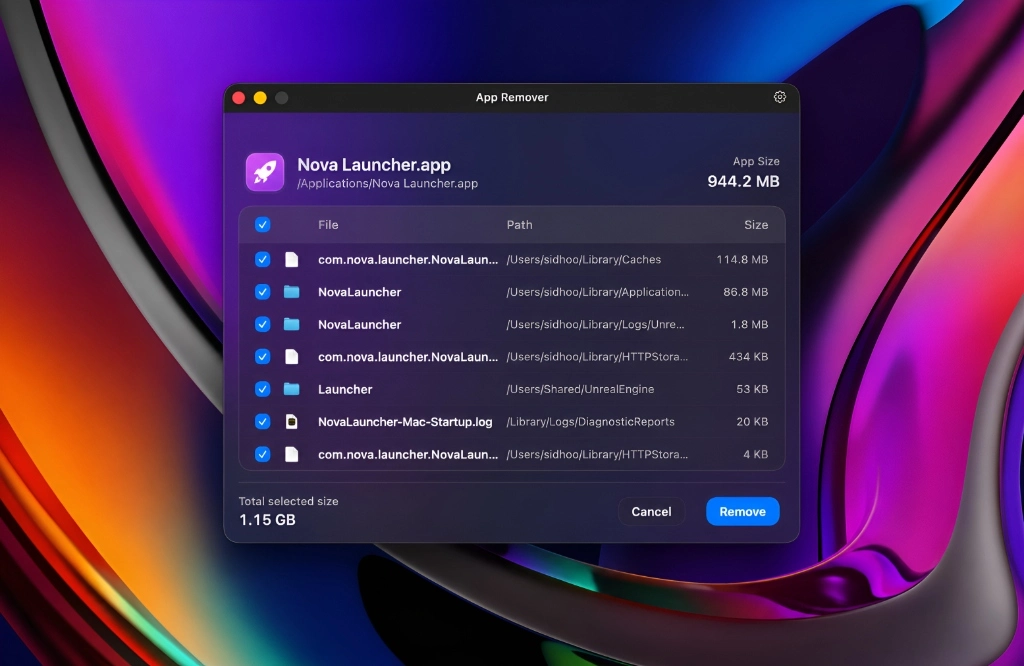Click the /Users/sidhoo/Library/Caches path

[584, 260]
